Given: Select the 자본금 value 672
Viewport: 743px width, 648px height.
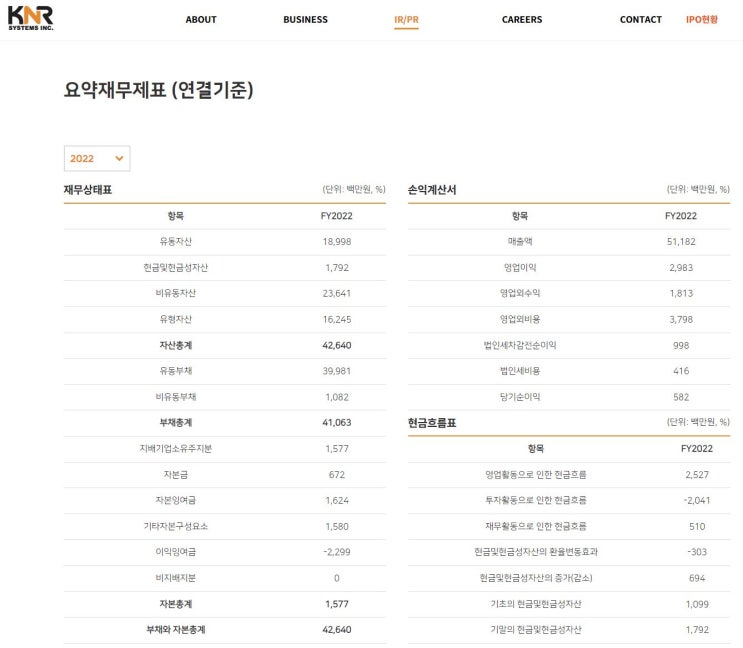Looking at the screenshot, I should click(337, 475).
